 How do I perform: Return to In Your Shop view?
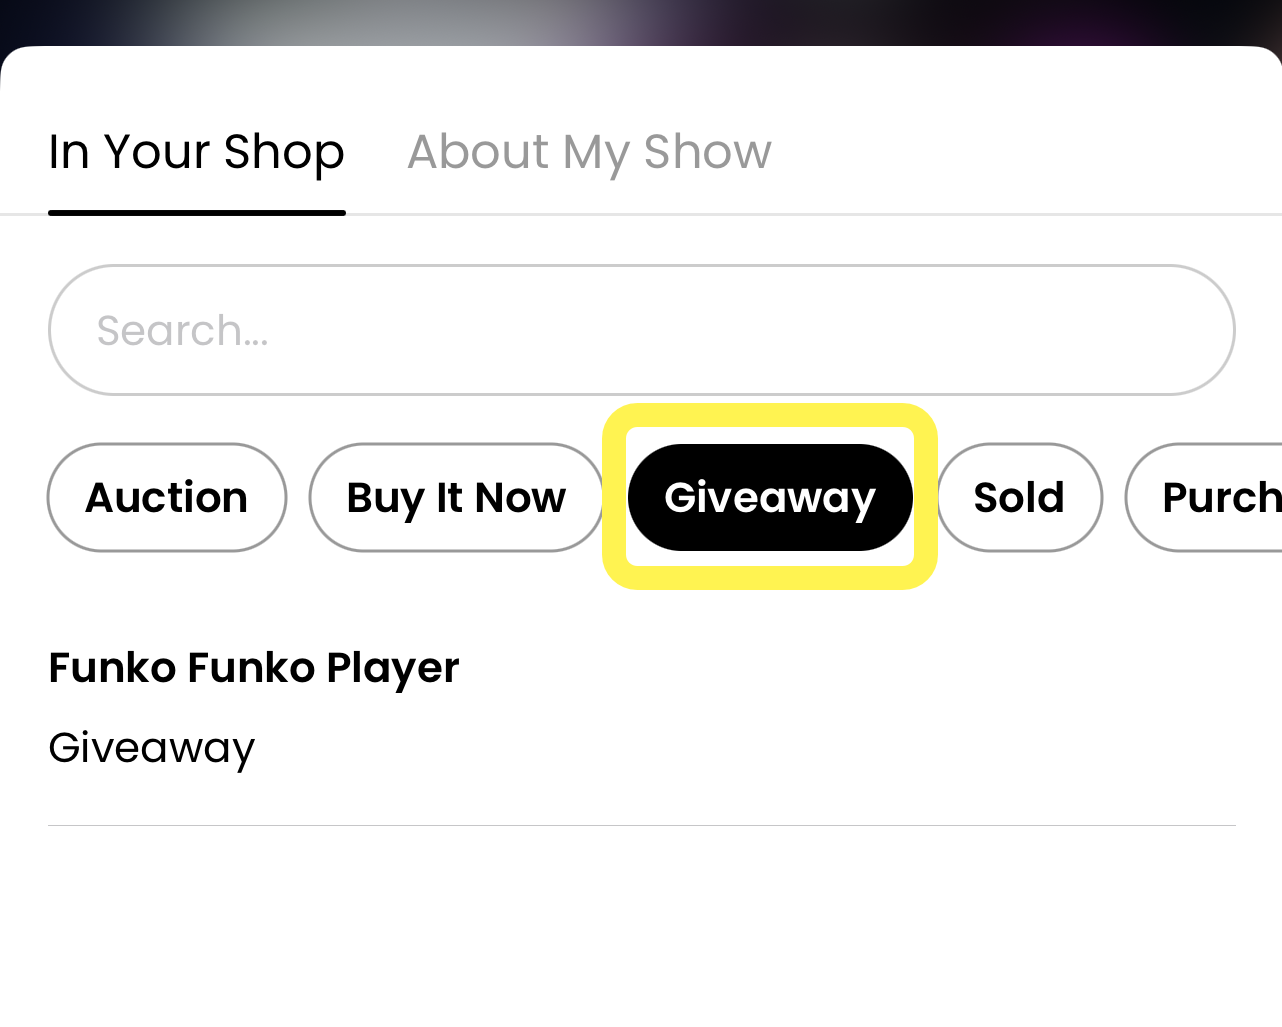pos(196,153)
